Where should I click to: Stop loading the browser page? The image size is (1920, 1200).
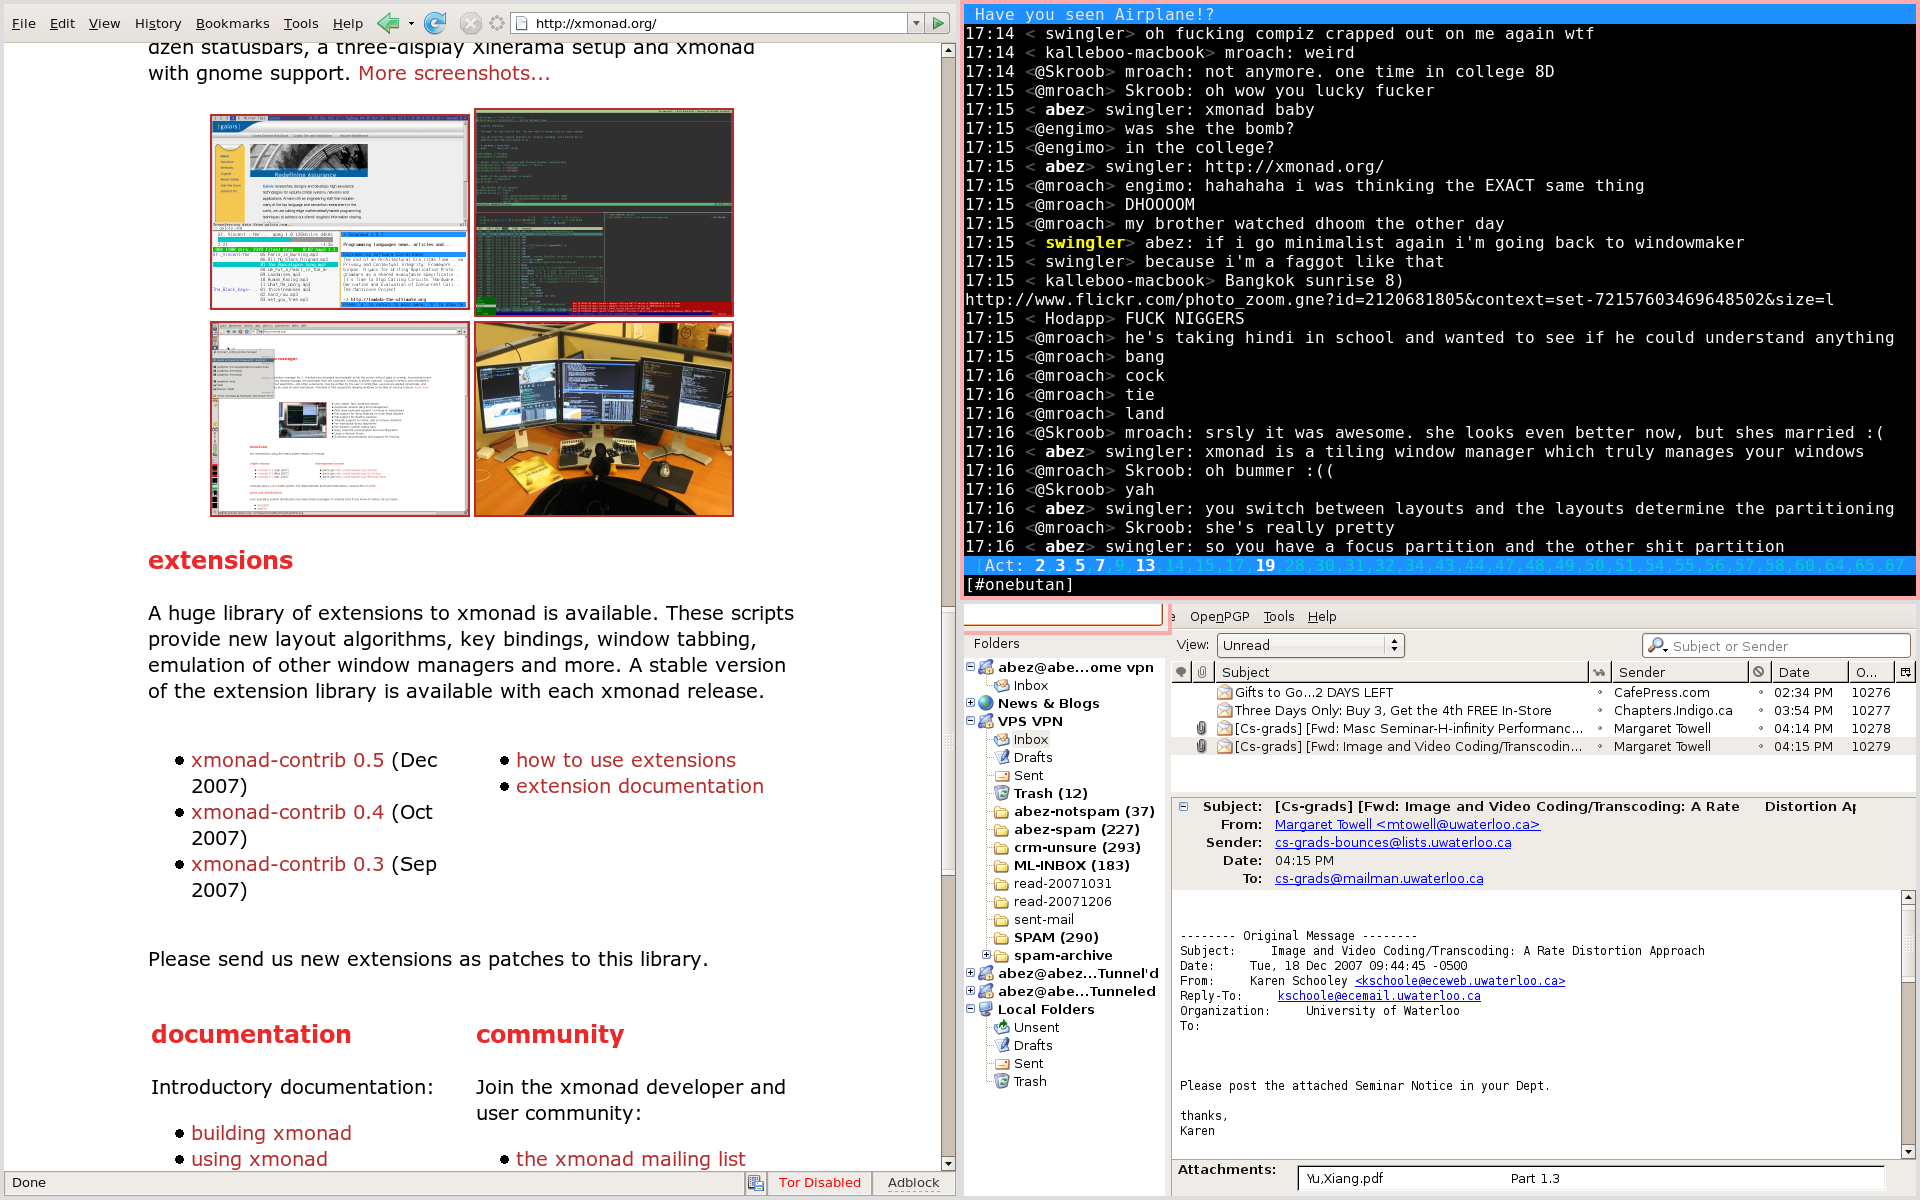(470, 23)
